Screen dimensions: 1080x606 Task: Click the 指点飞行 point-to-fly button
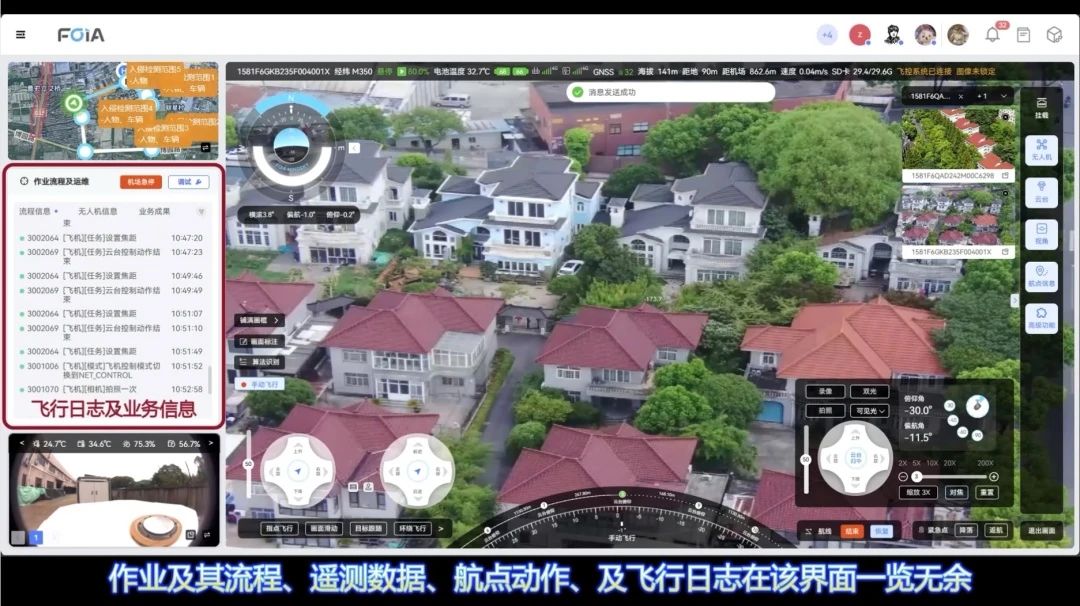pyautogui.click(x=282, y=528)
